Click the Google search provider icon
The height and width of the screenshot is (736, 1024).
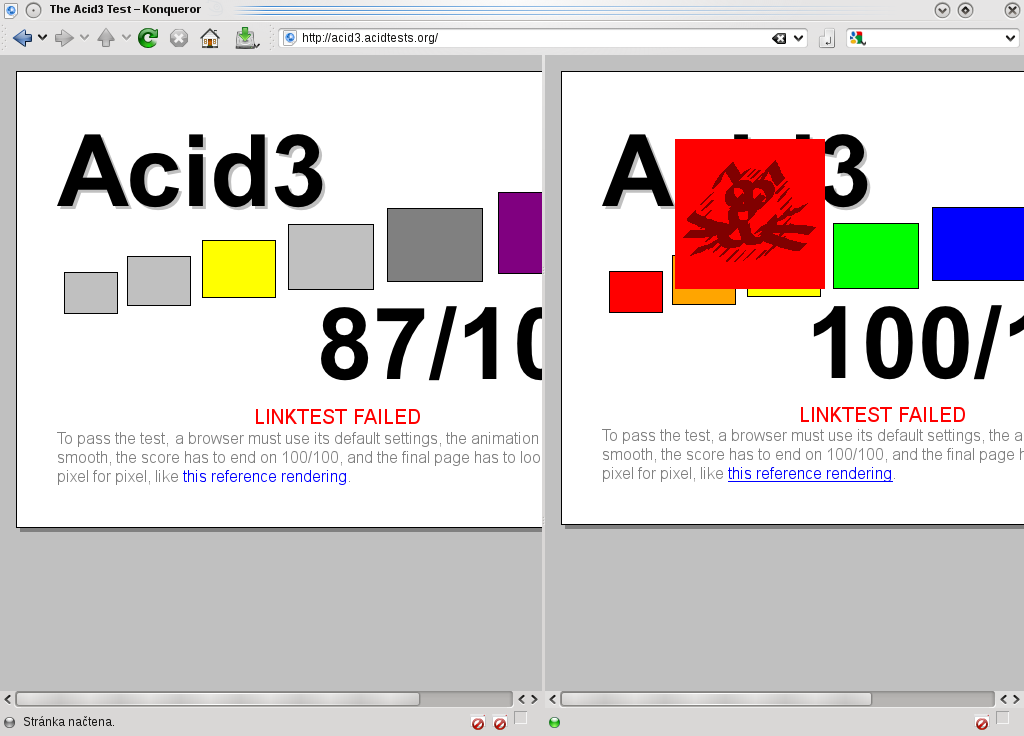pyautogui.click(x=857, y=39)
